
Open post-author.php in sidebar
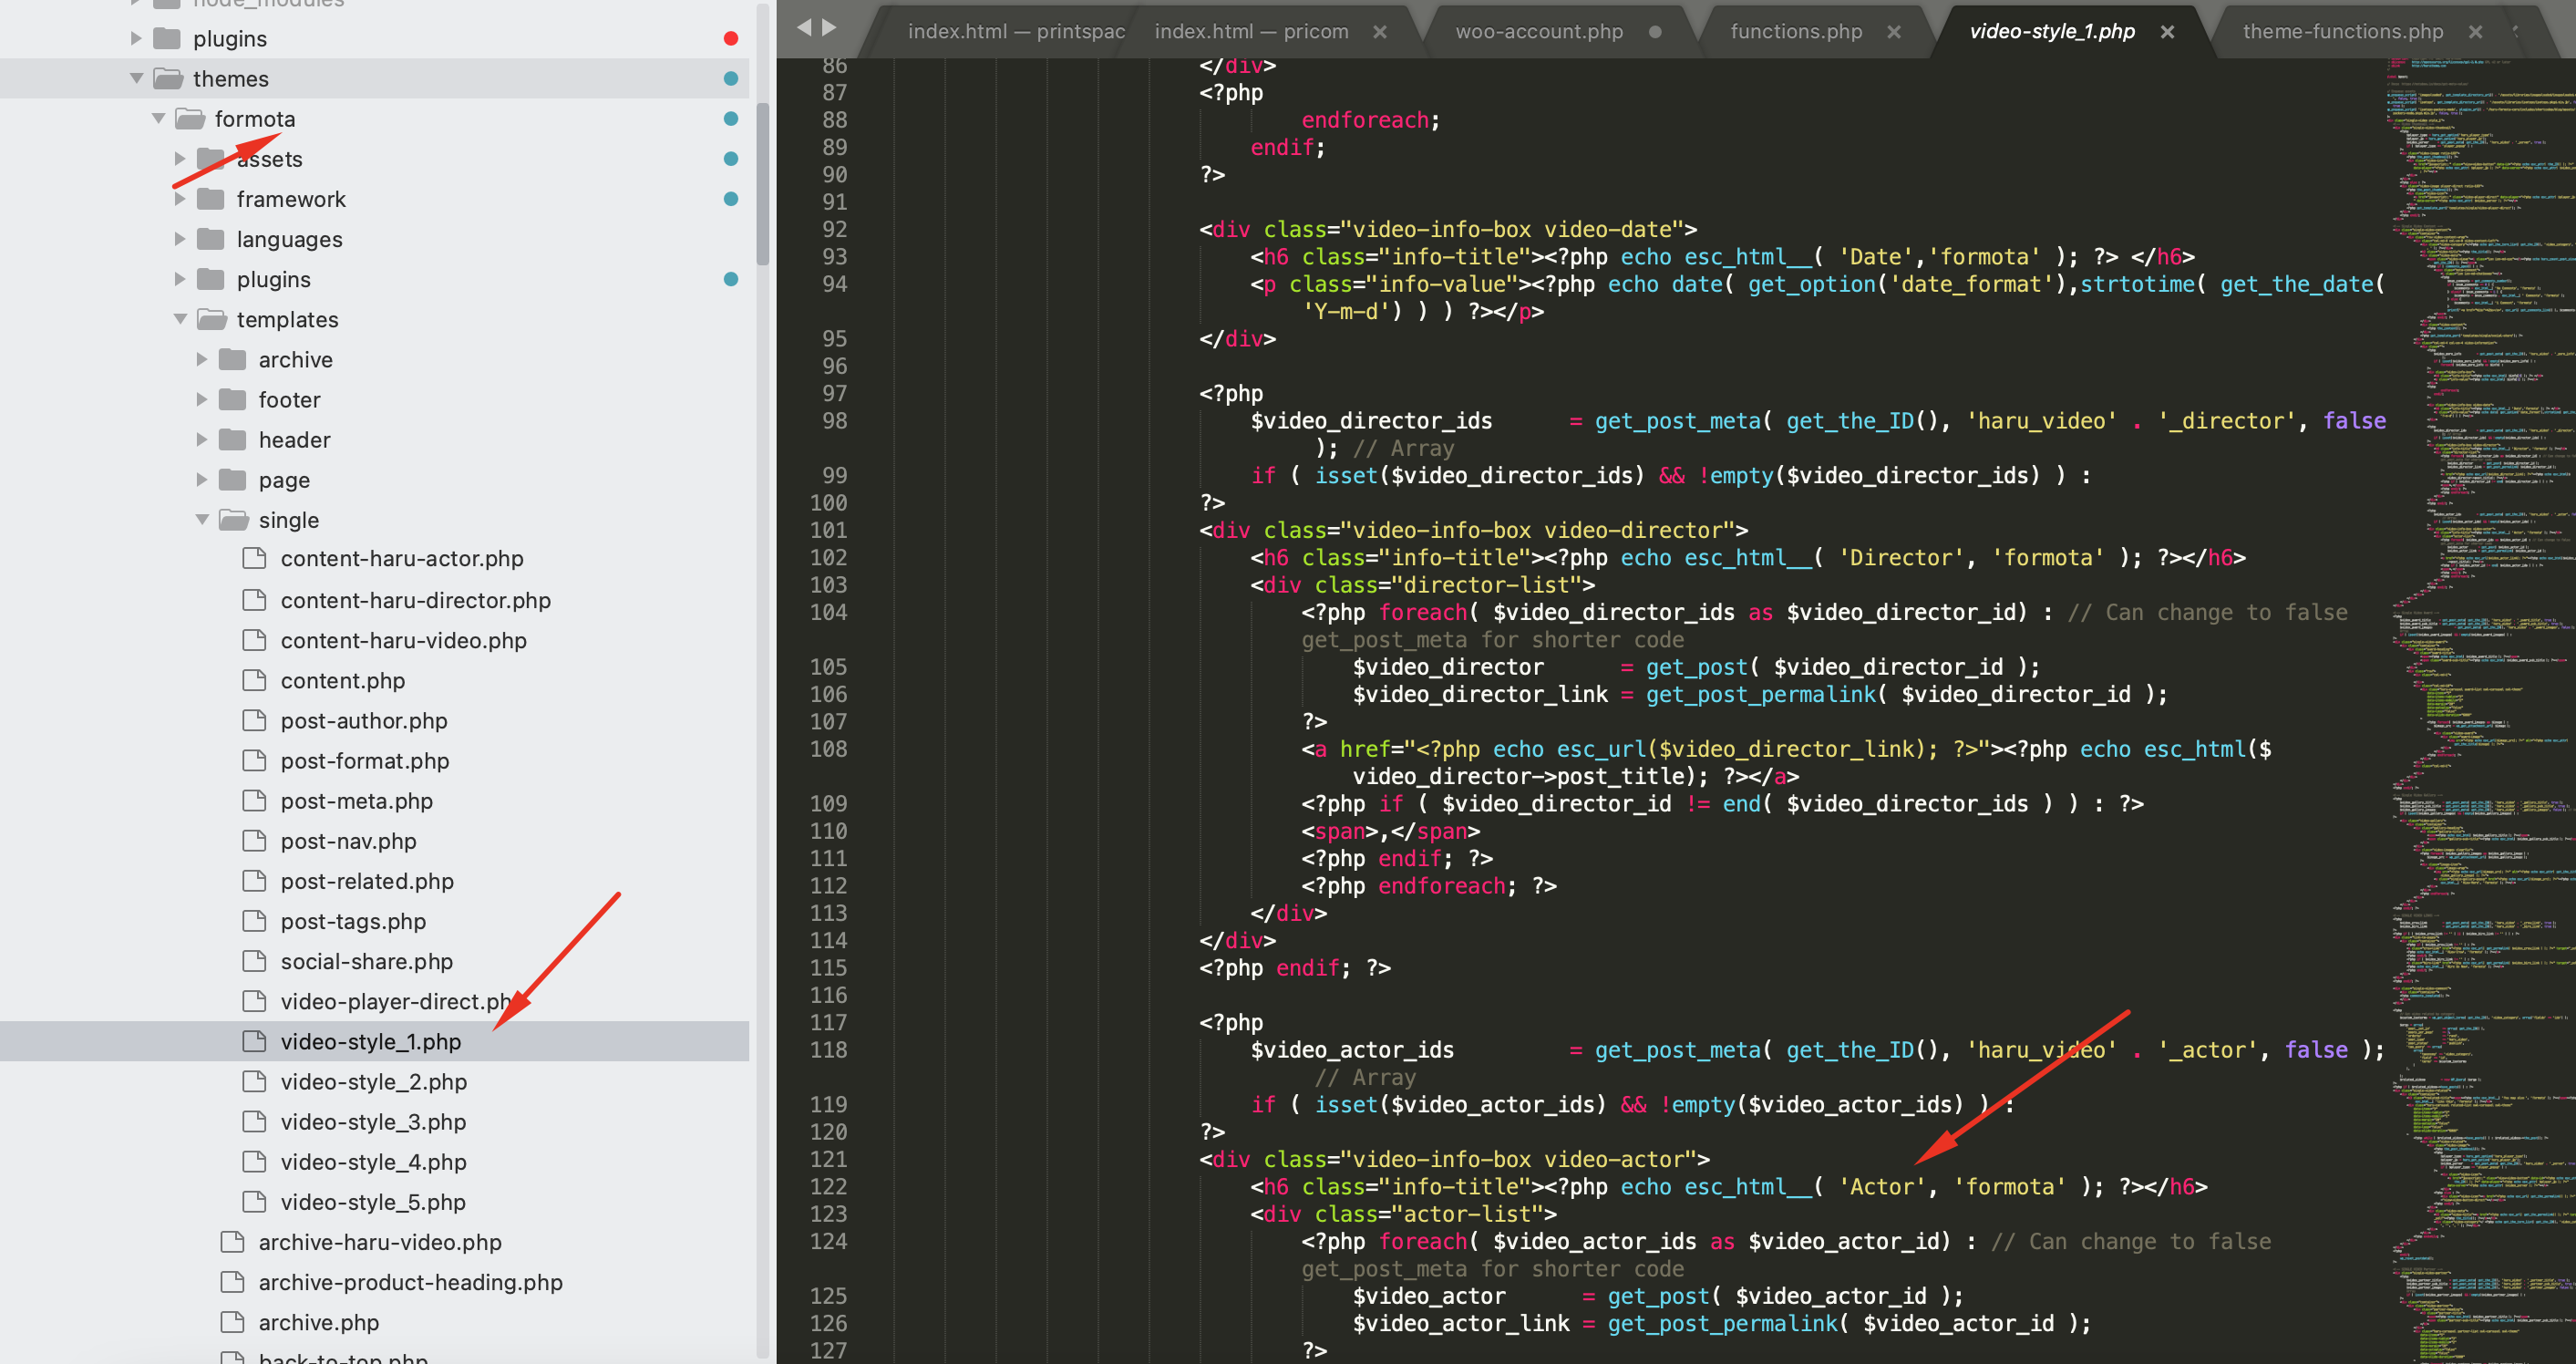pyautogui.click(x=364, y=721)
